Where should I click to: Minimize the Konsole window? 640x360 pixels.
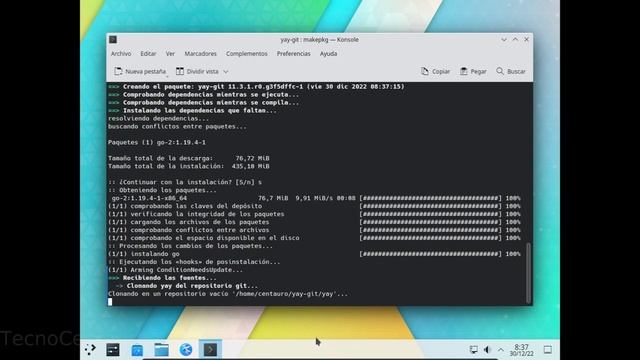point(504,40)
